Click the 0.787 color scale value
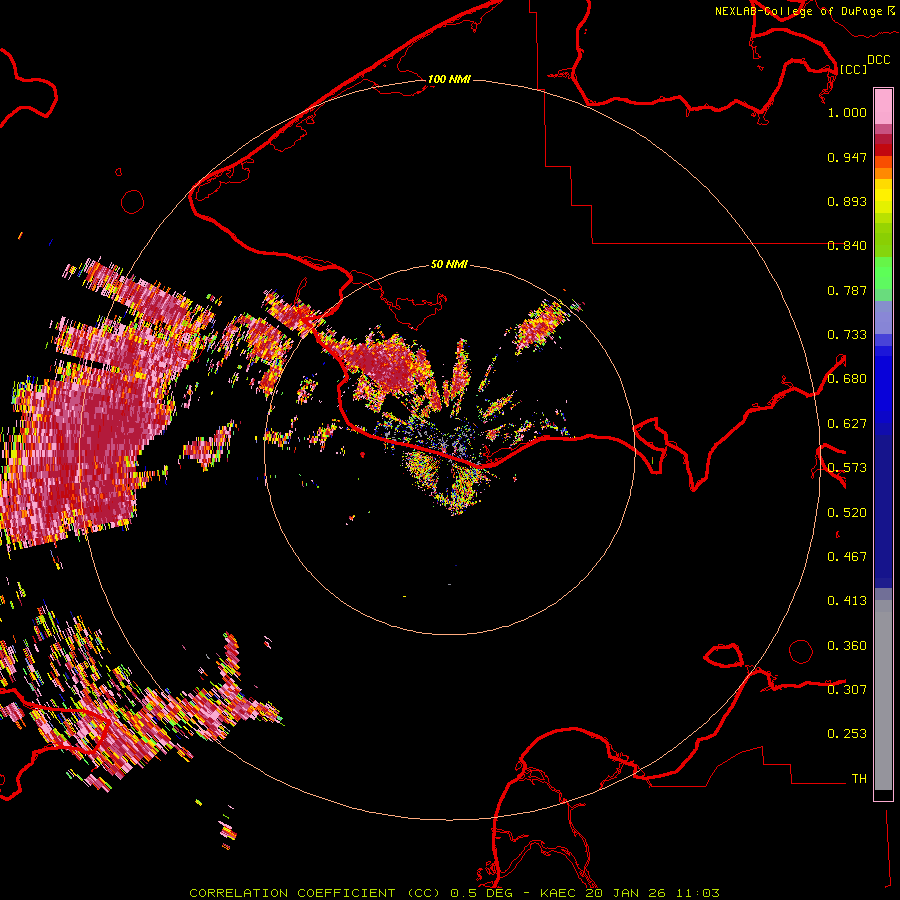Viewport: 900px width, 900px height. 847,290
